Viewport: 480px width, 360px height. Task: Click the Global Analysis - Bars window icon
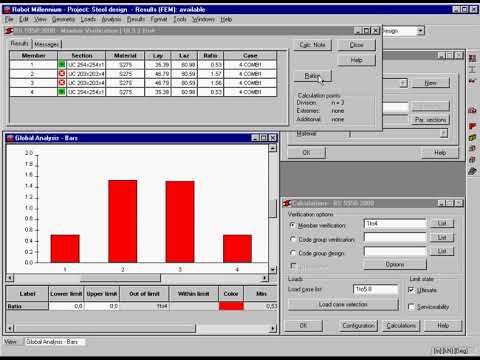(10, 138)
